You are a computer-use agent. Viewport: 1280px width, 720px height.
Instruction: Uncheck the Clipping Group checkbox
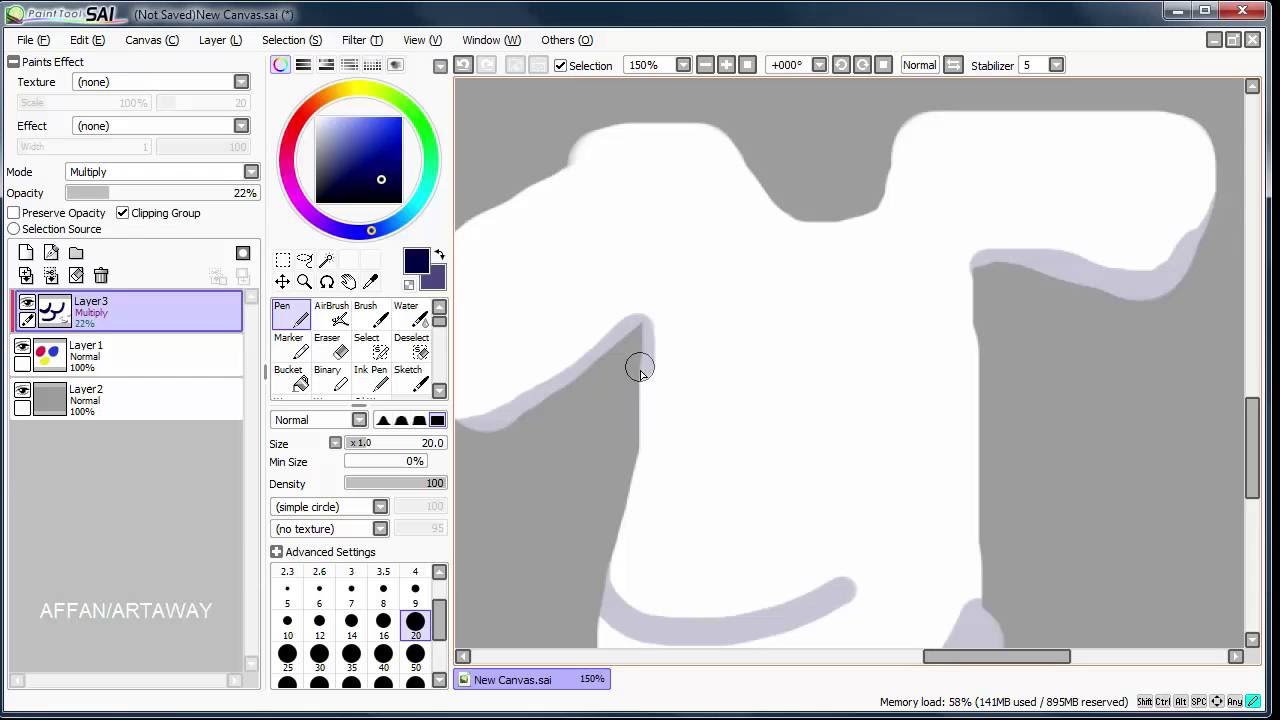coord(122,213)
